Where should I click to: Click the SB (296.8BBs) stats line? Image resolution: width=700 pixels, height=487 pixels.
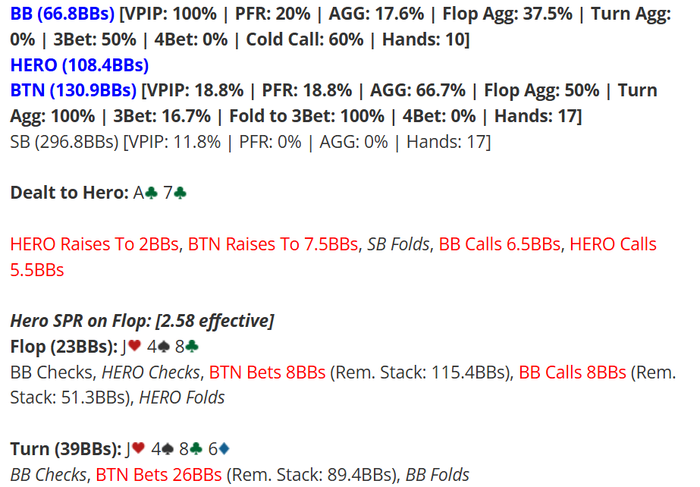tap(250, 142)
